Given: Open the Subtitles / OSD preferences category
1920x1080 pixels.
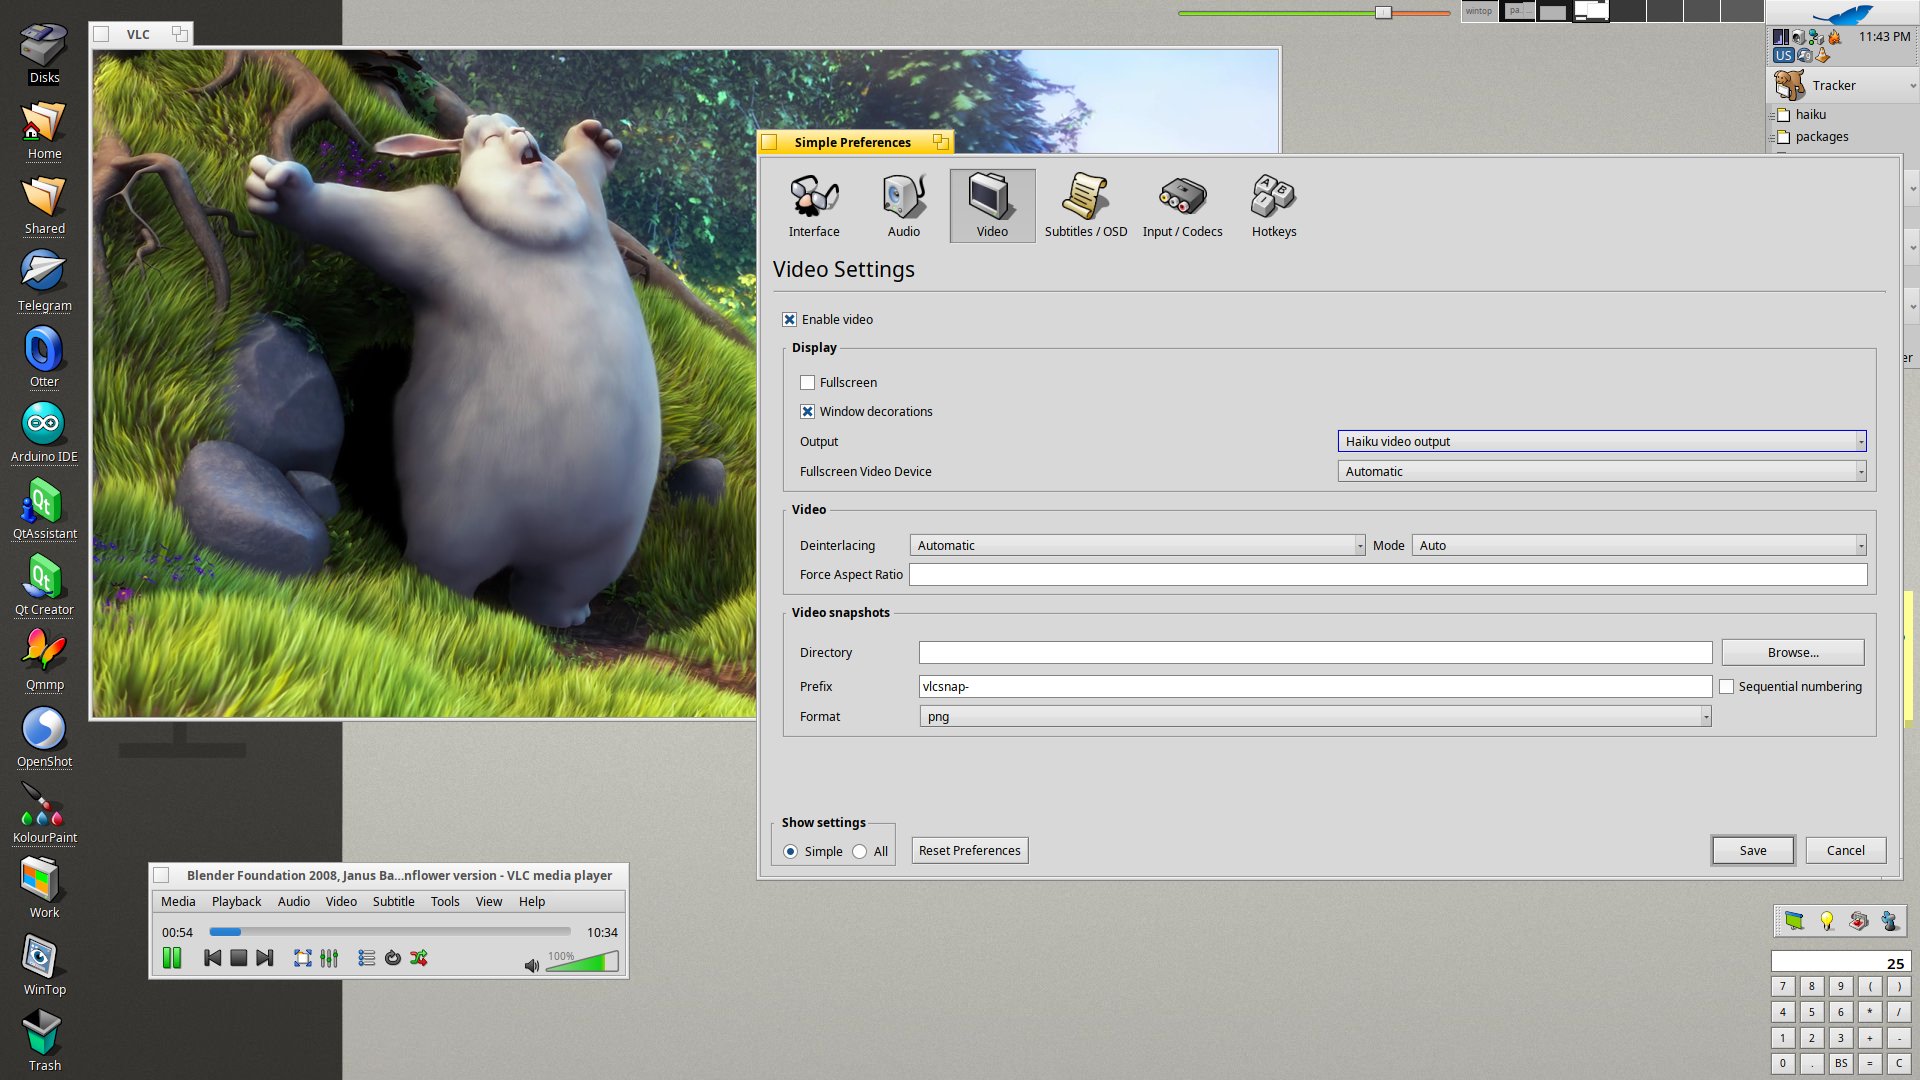Looking at the screenshot, I should pyautogui.click(x=1085, y=206).
